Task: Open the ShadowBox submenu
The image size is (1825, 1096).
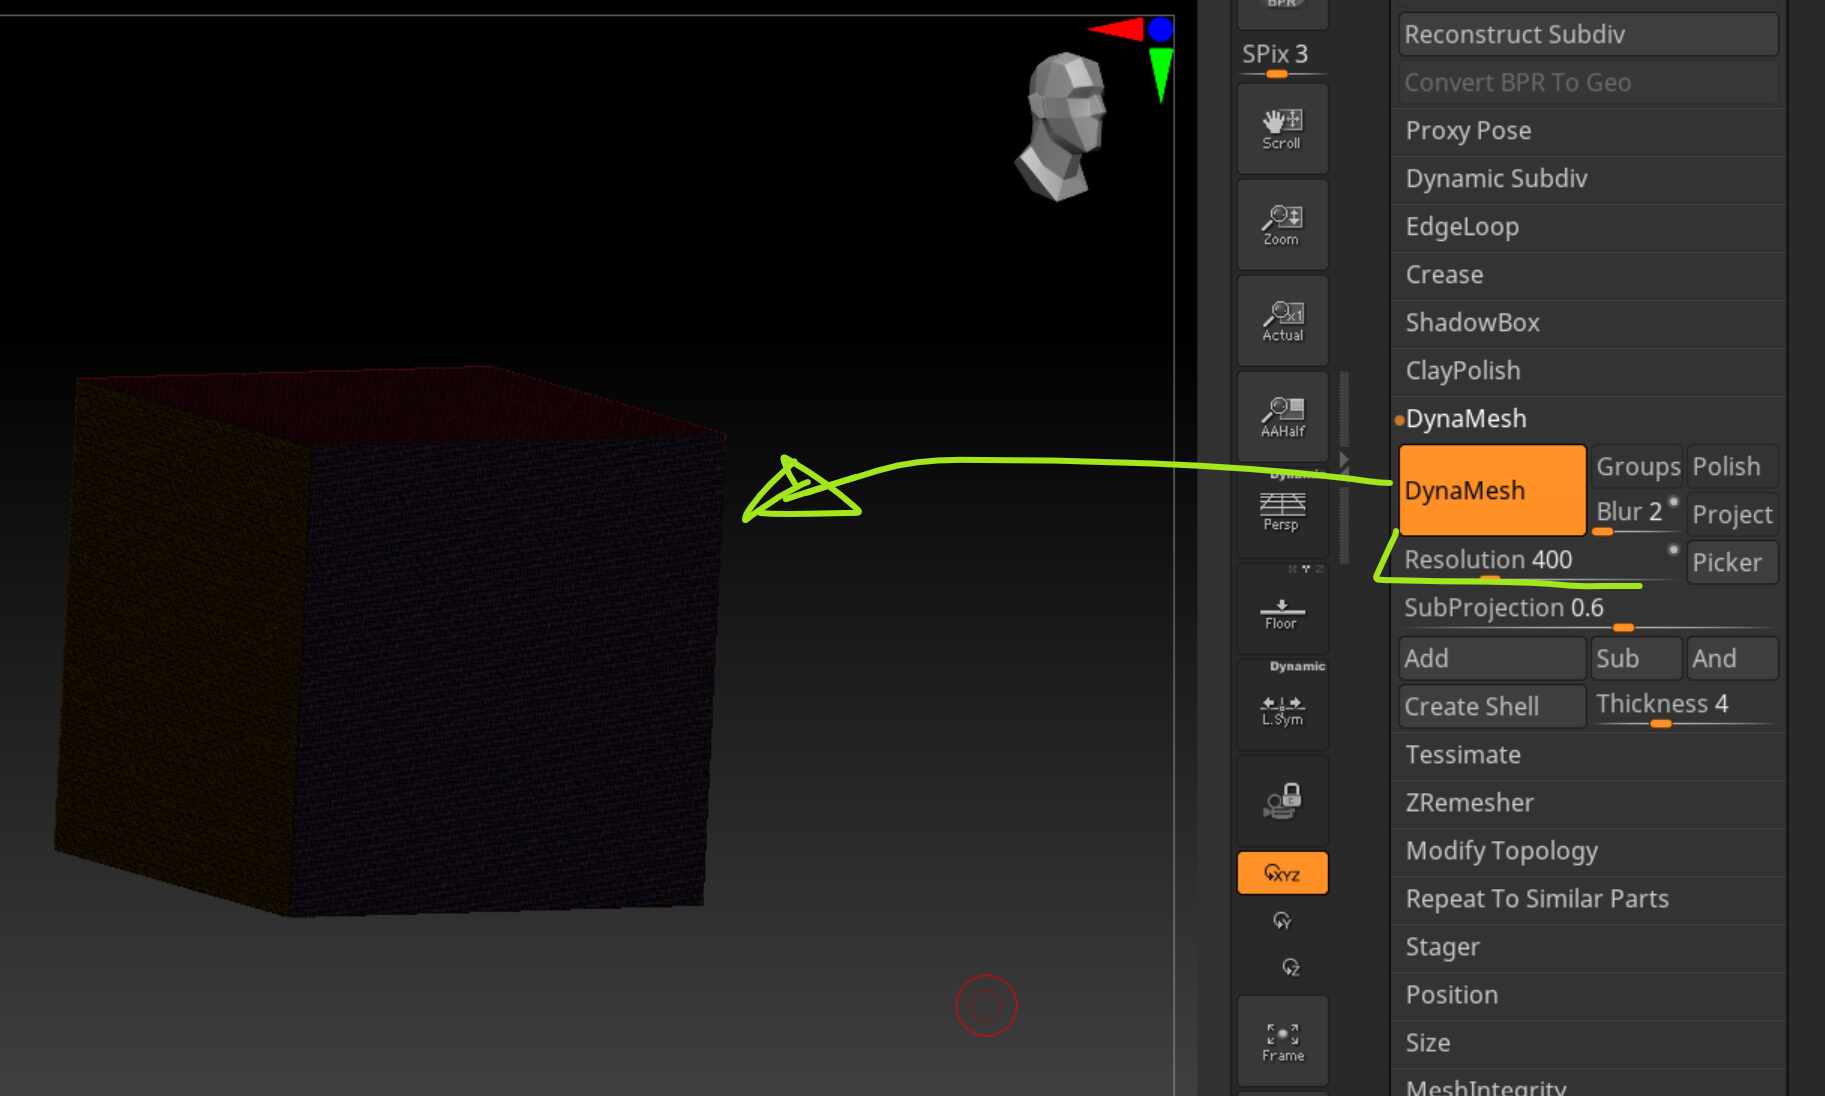Action: pyautogui.click(x=1587, y=322)
